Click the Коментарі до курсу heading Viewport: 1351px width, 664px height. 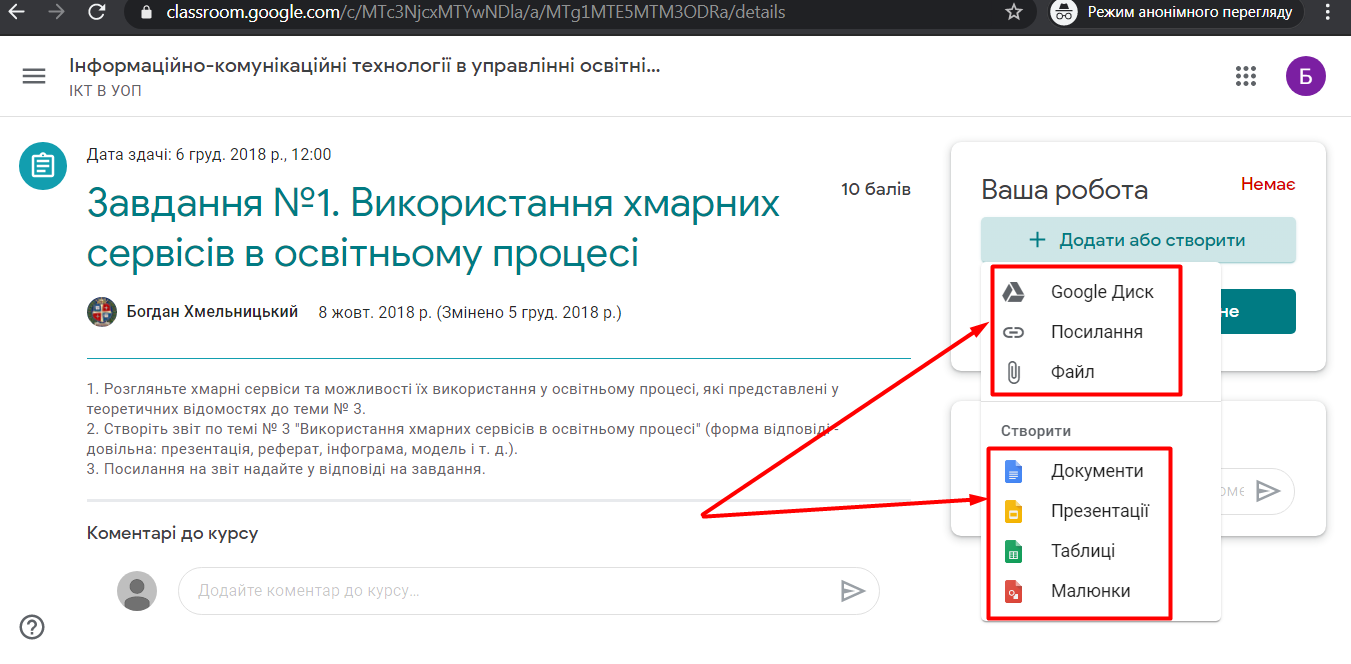[172, 533]
